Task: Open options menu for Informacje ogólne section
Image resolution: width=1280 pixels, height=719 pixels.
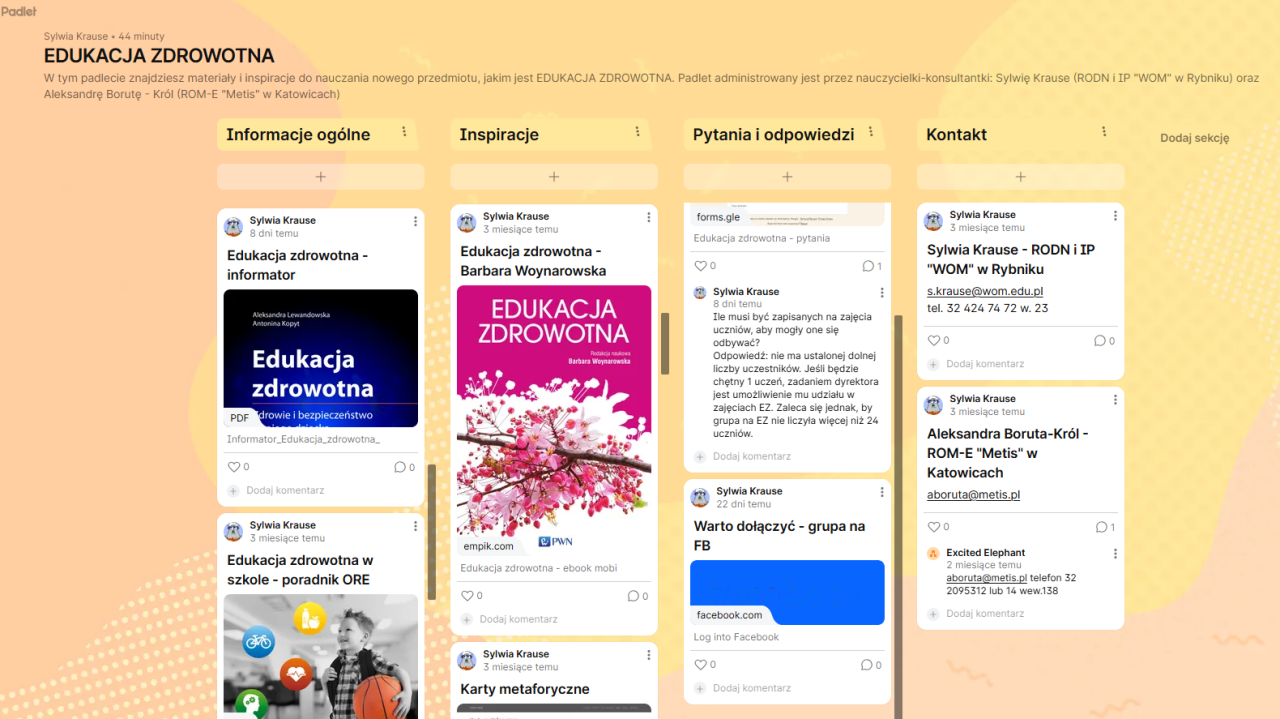Action: tap(404, 132)
